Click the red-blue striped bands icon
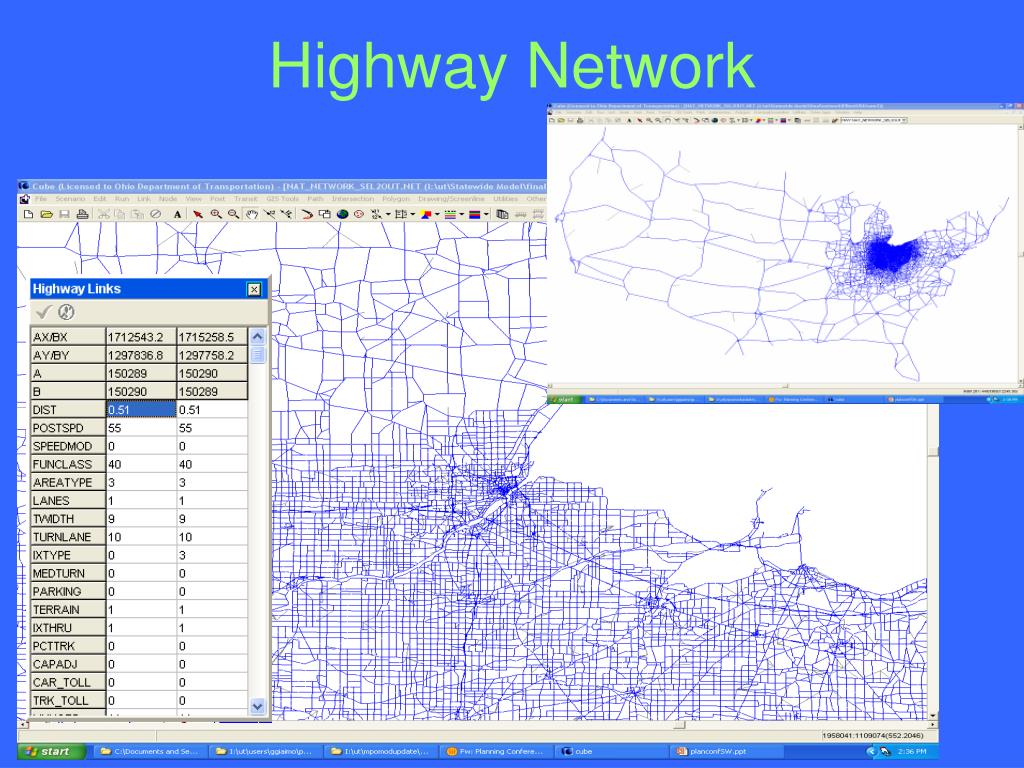 pyautogui.click(x=475, y=214)
